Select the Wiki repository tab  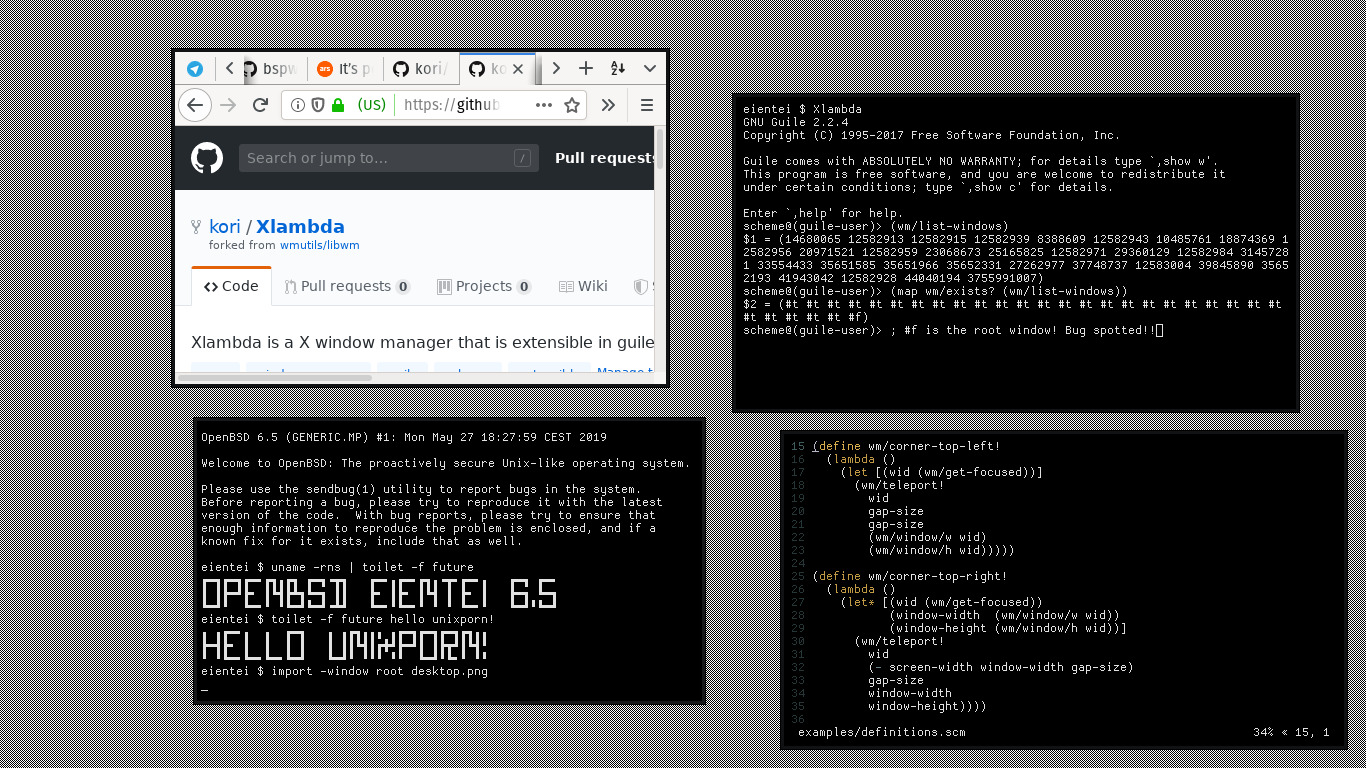click(583, 286)
